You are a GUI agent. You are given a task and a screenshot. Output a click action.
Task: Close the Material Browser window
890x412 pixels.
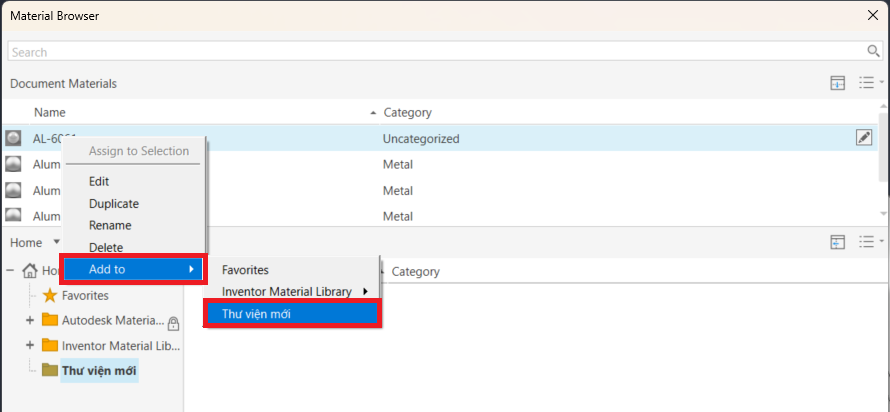click(874, 15)
